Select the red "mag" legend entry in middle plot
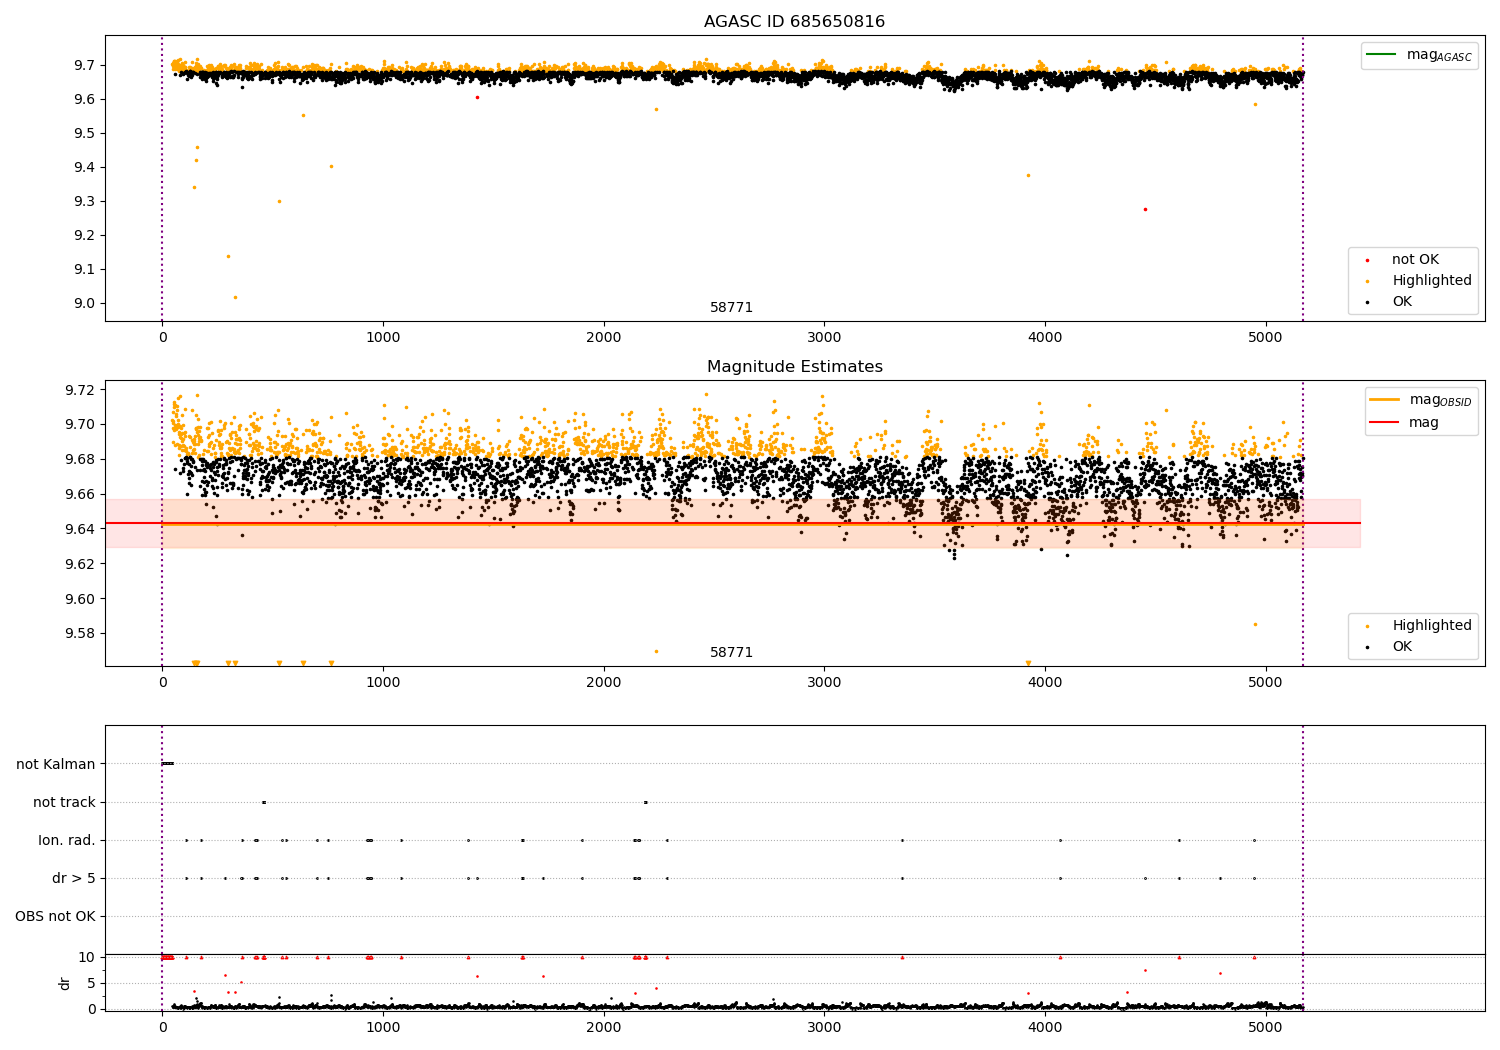The height and width of the screenshot is (1050, 1500). point(1404,422)
